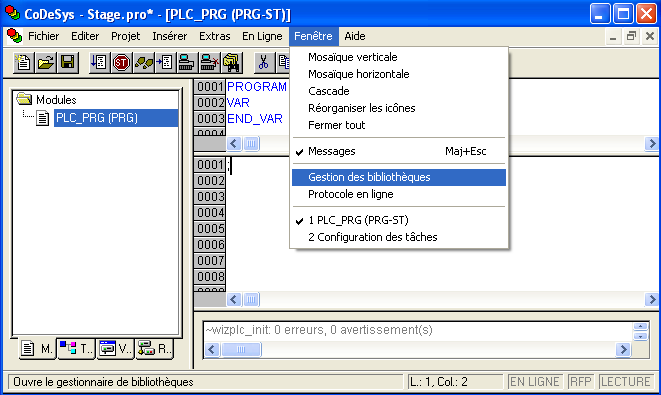The height and width of the screenshot is (395, 661).
Task: Click line number 0002 in the code editor
Action: (210, 180)
